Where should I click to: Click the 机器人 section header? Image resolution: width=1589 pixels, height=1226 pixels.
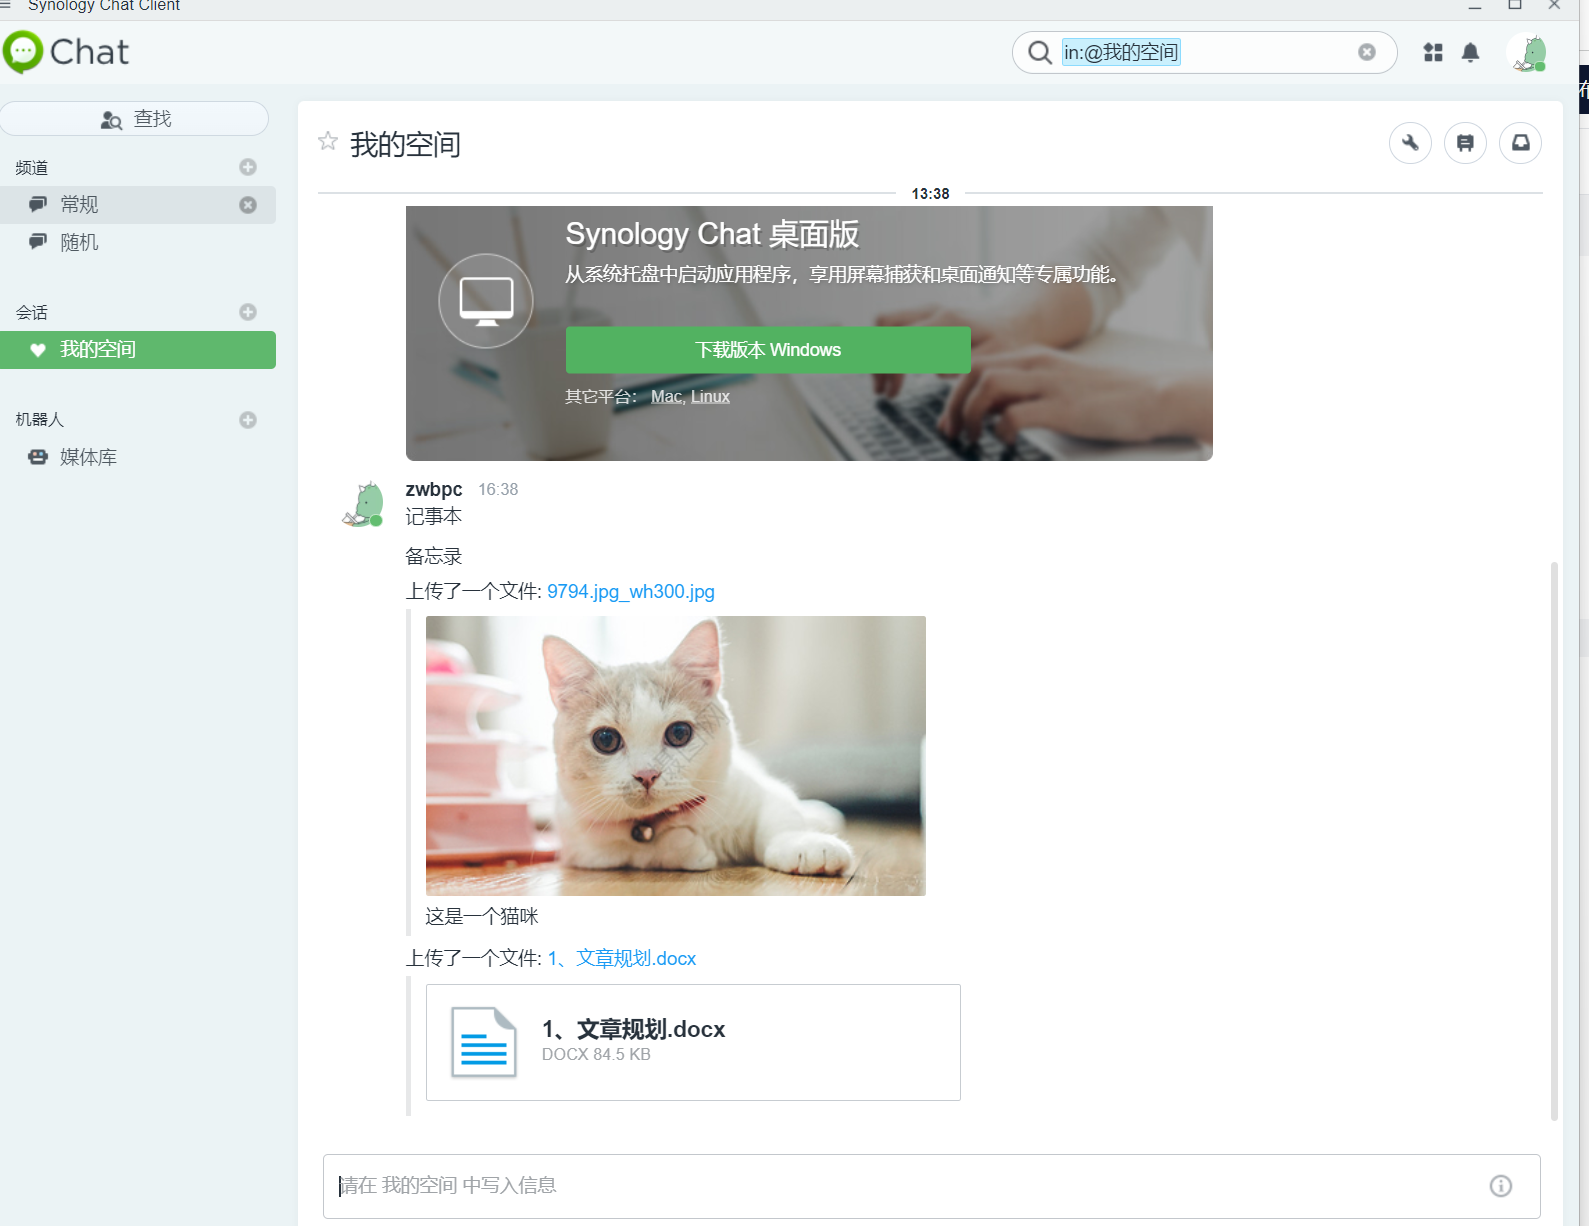point(40,420)
